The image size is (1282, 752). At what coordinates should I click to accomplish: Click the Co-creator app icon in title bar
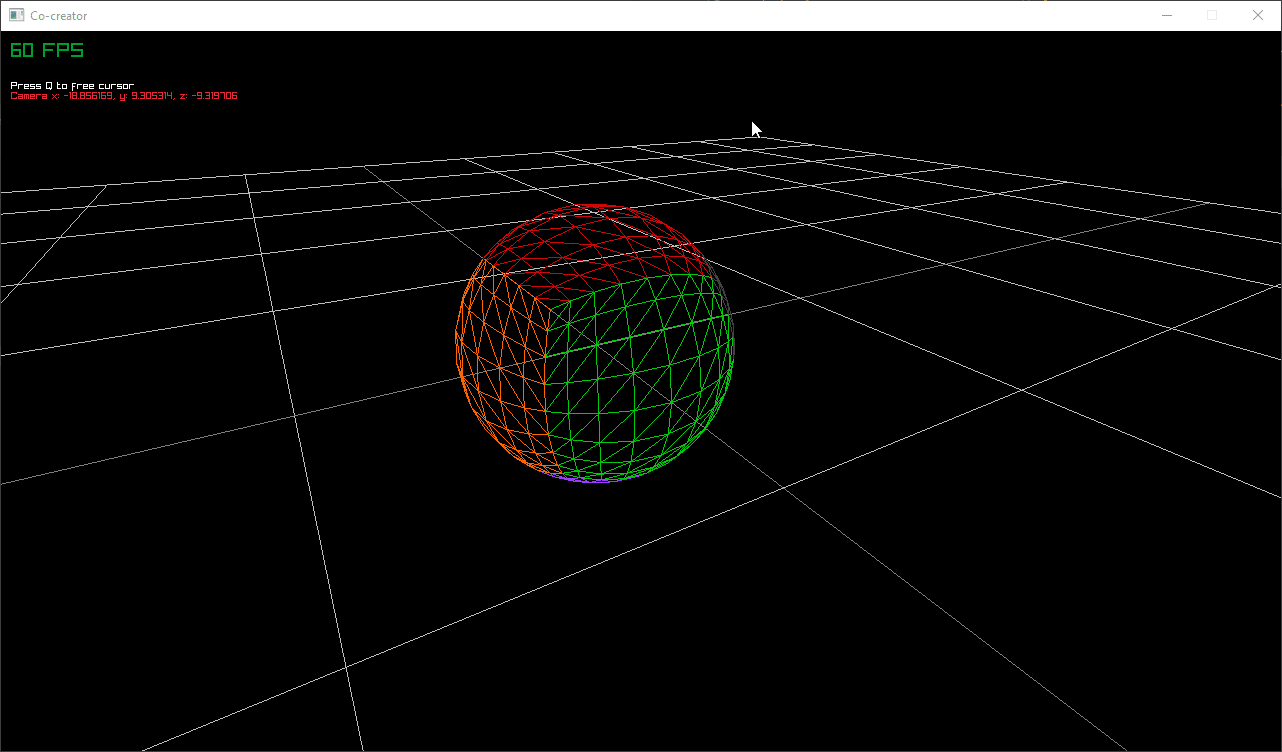point(16,15)
